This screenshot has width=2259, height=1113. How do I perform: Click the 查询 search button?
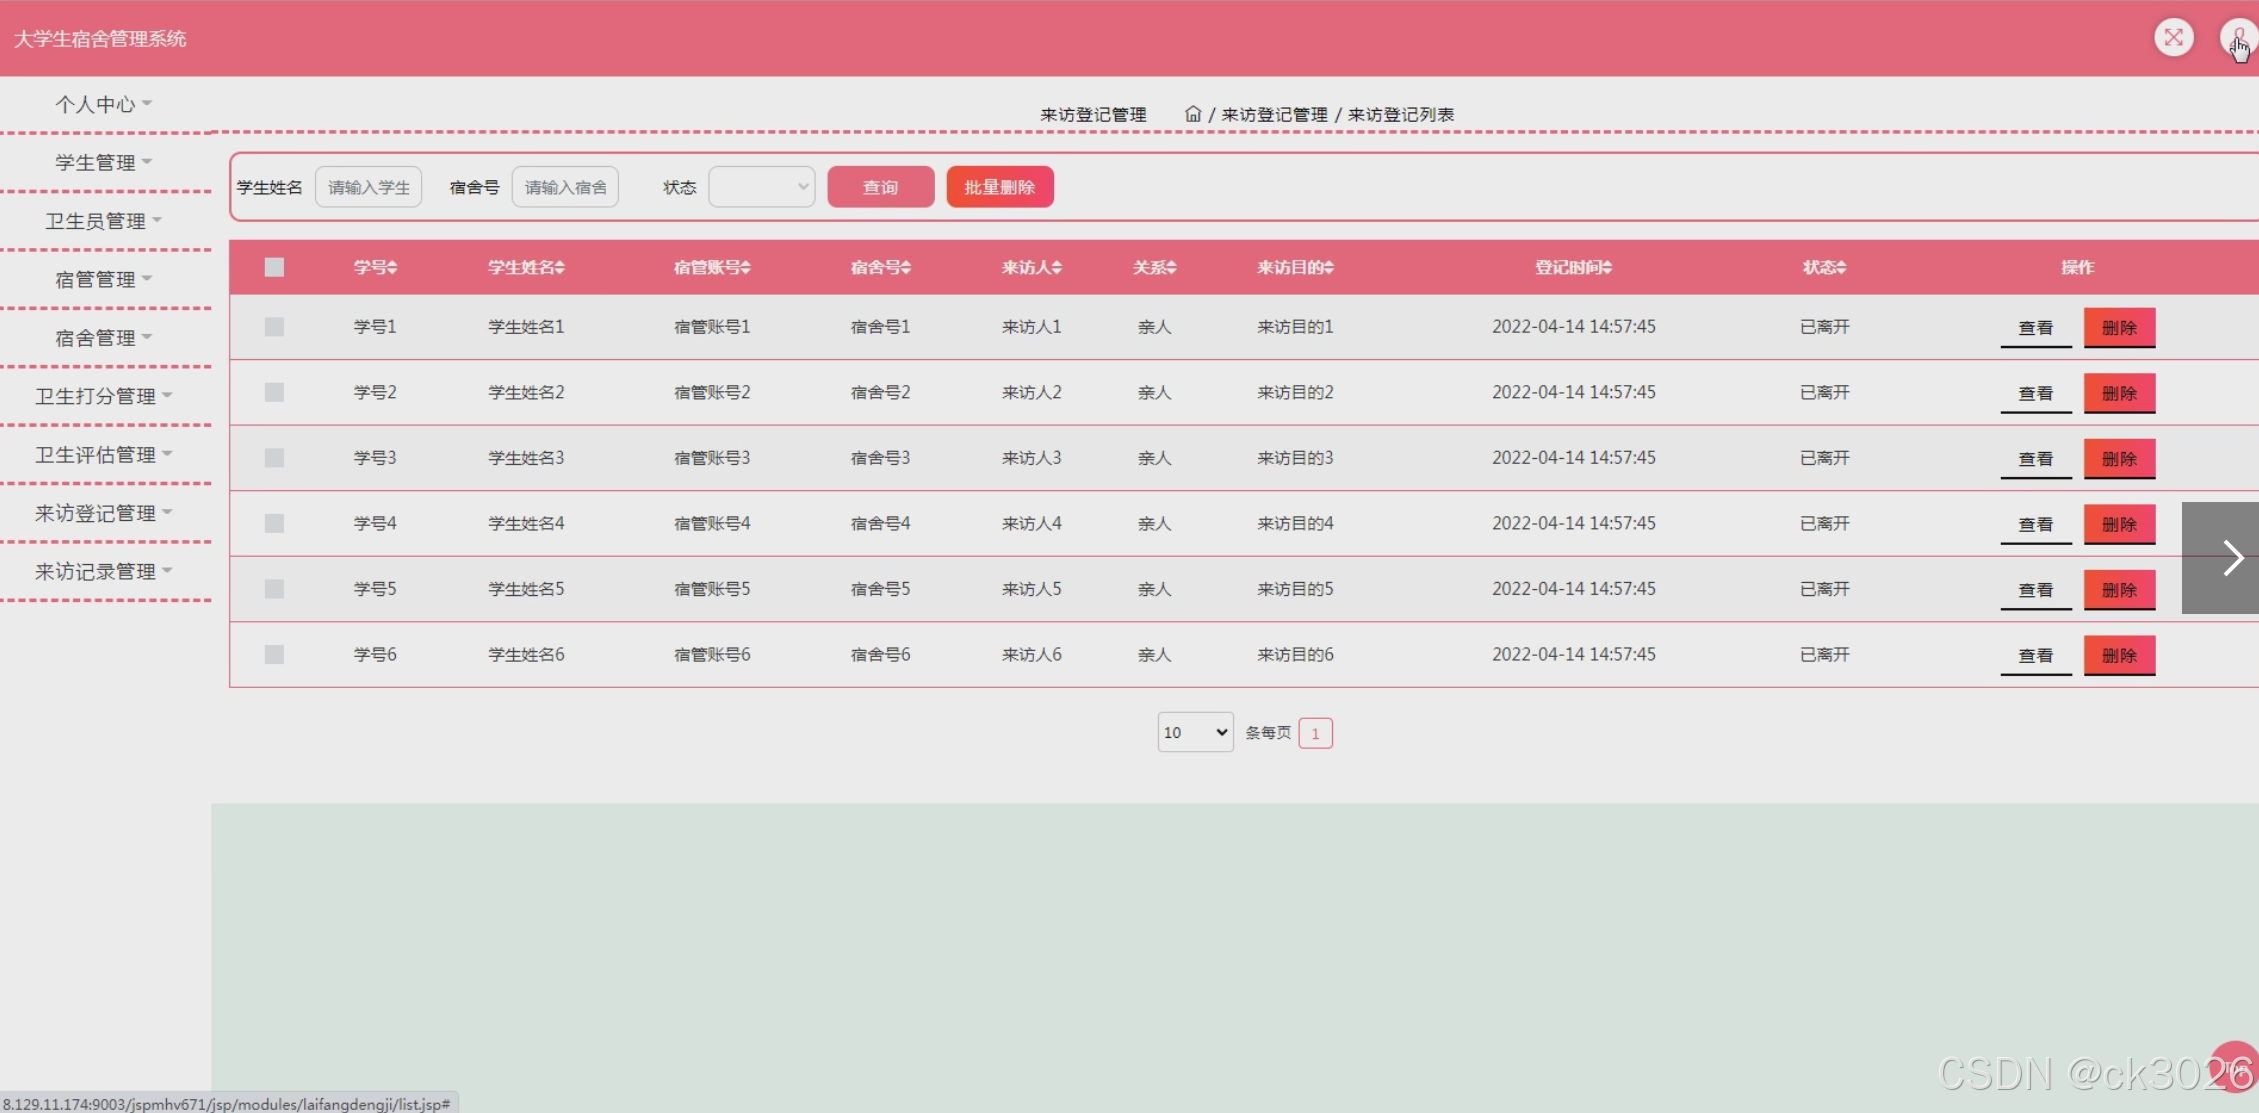[x=880, y=187]
